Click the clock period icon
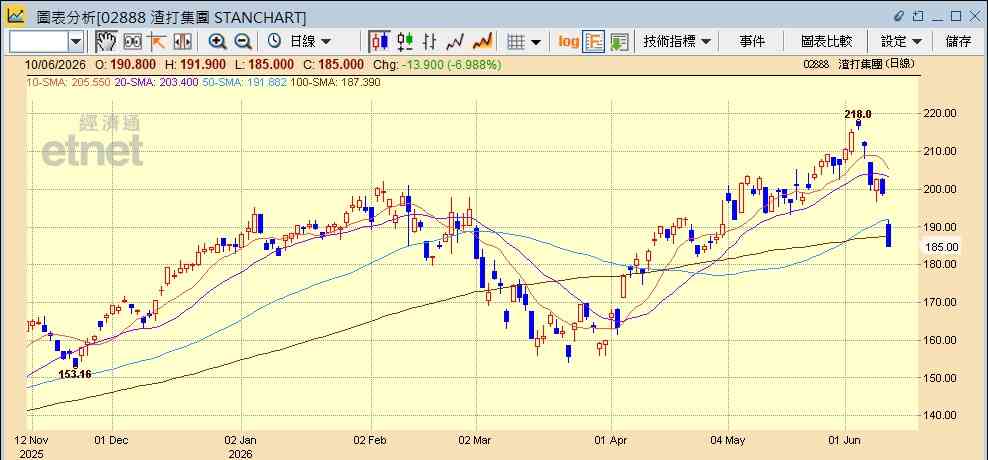988x460 pixels. click(x=274, y=42)
